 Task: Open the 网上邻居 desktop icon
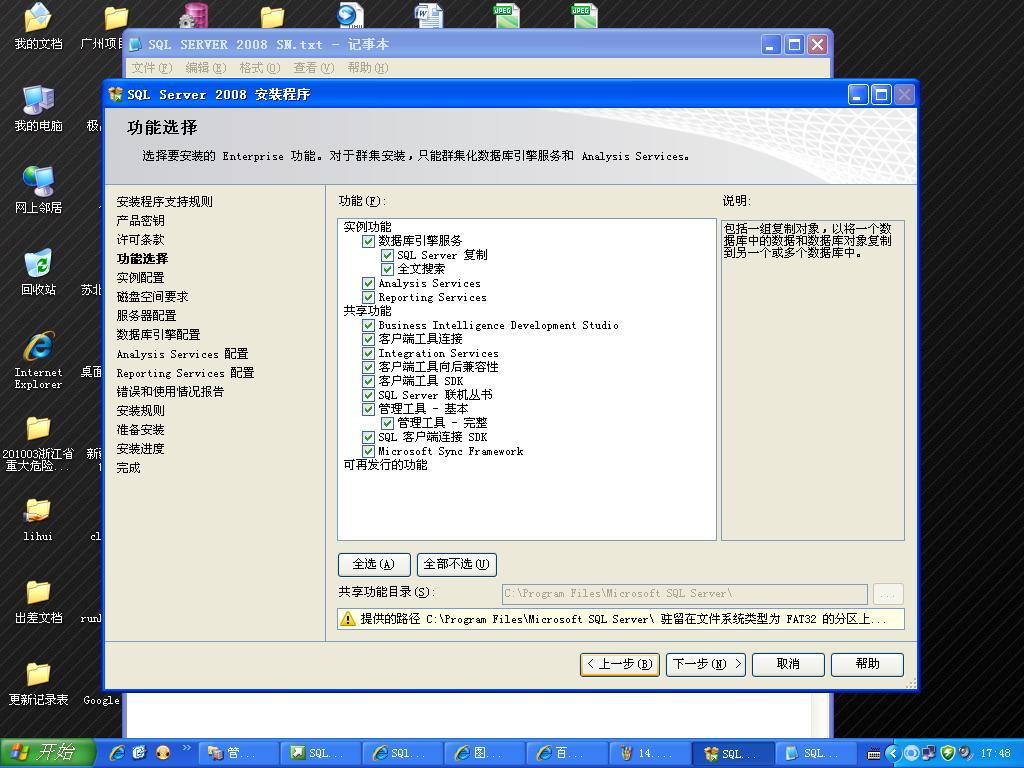pos(38,183)
